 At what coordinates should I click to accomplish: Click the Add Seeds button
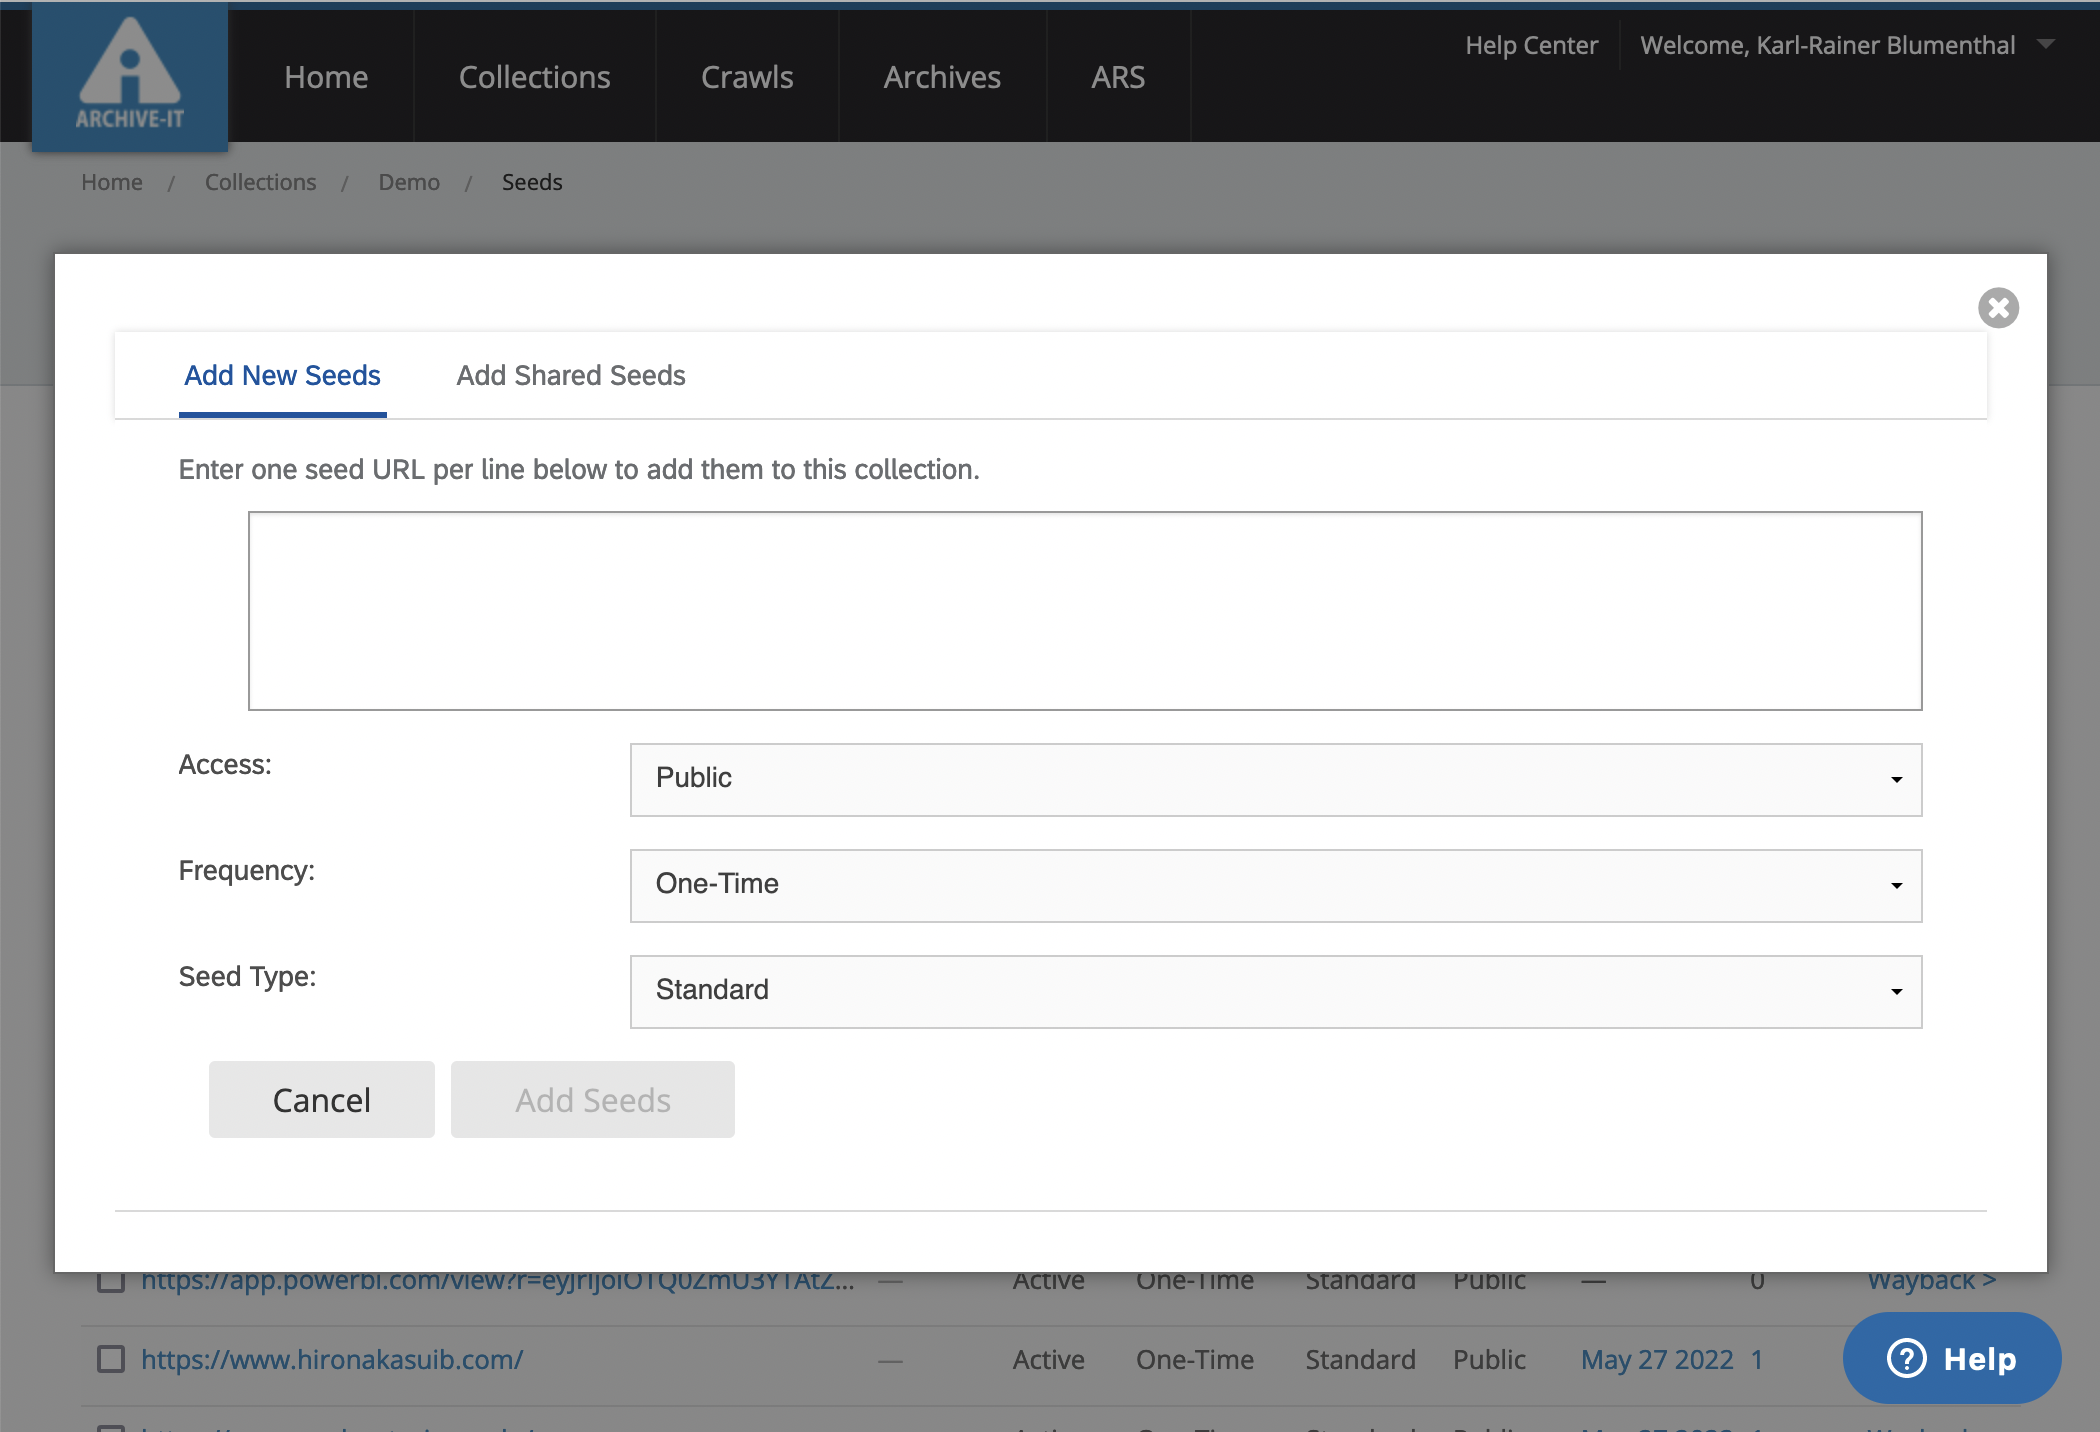point(592,1099)
